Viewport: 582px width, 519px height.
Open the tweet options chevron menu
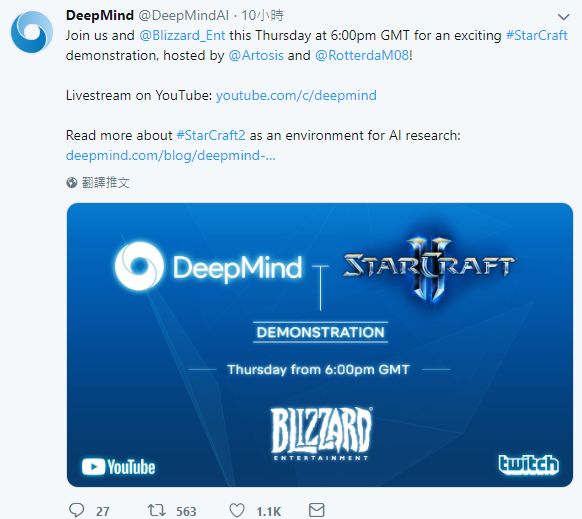(563, 17)
